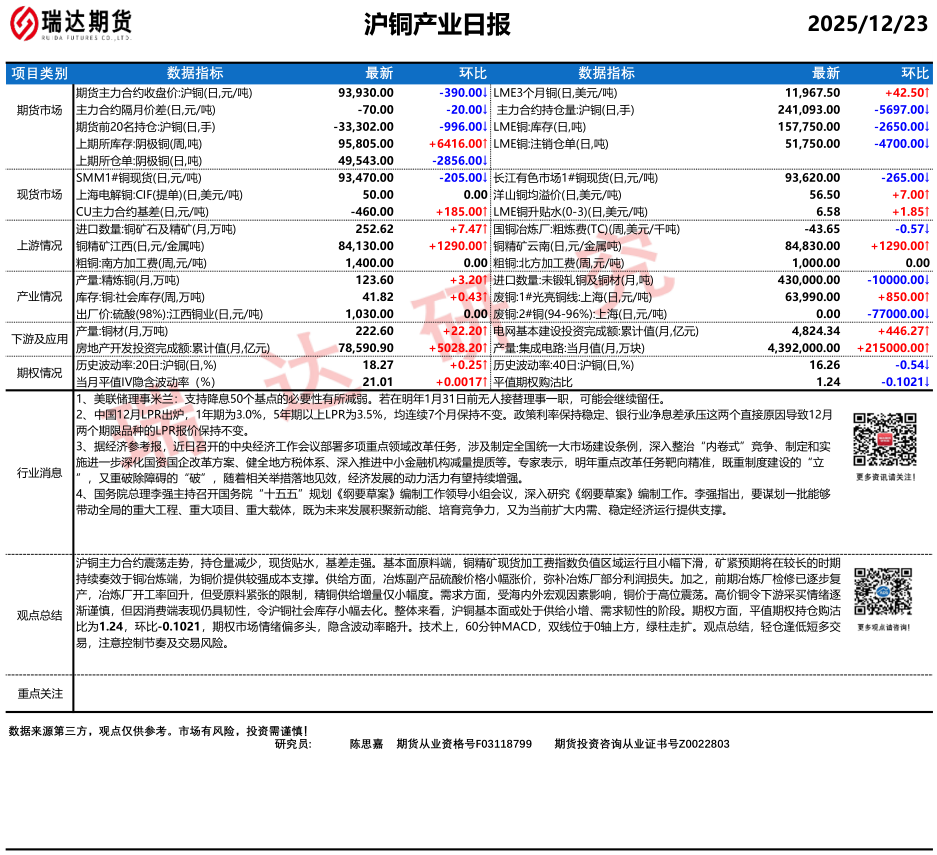Click the Ruida Futures logo icon

point(28,22)
